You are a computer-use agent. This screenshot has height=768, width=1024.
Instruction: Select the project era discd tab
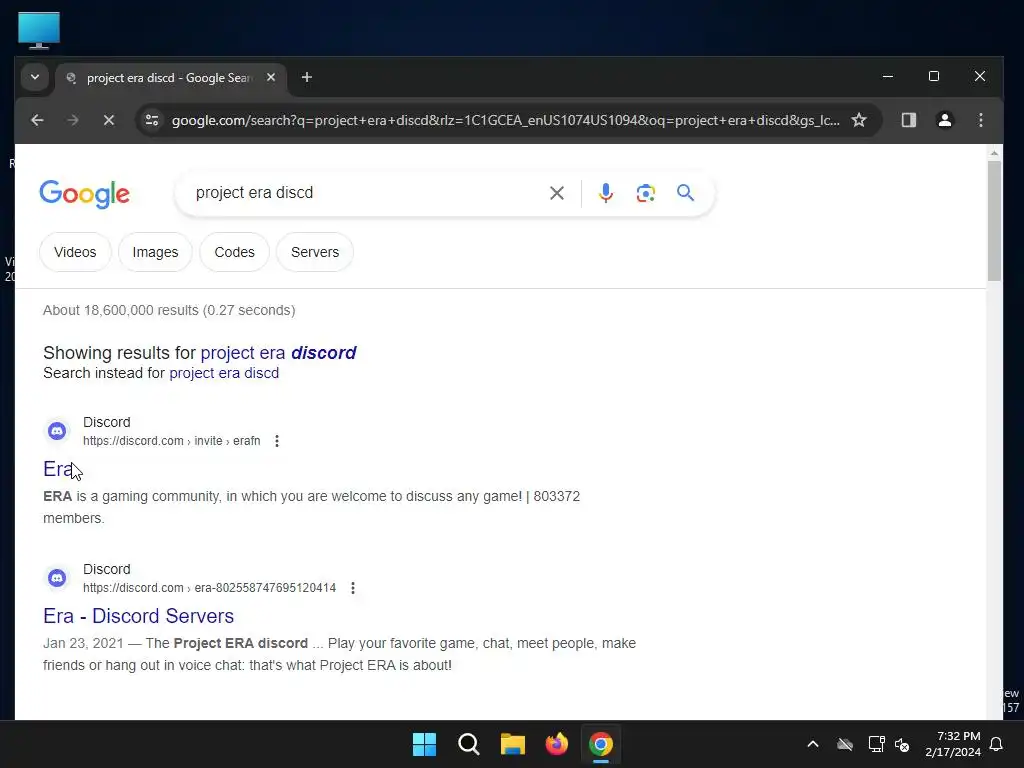[x=170, y=78]
